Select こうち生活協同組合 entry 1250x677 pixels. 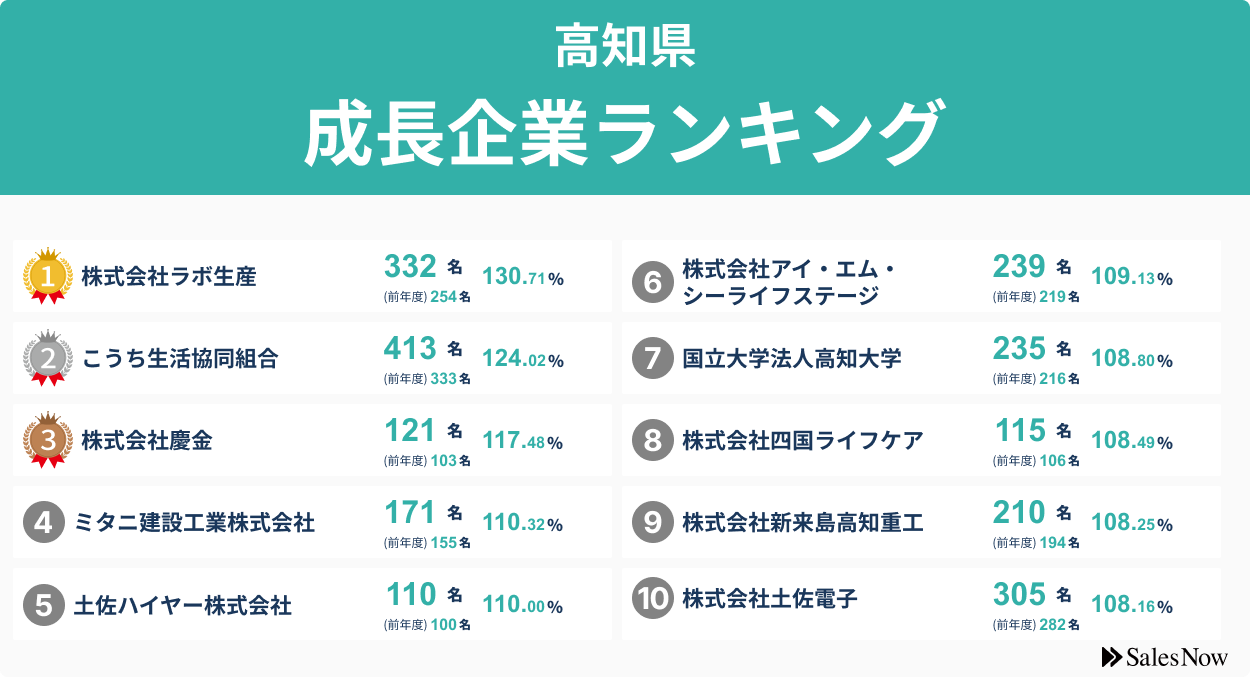179,358
